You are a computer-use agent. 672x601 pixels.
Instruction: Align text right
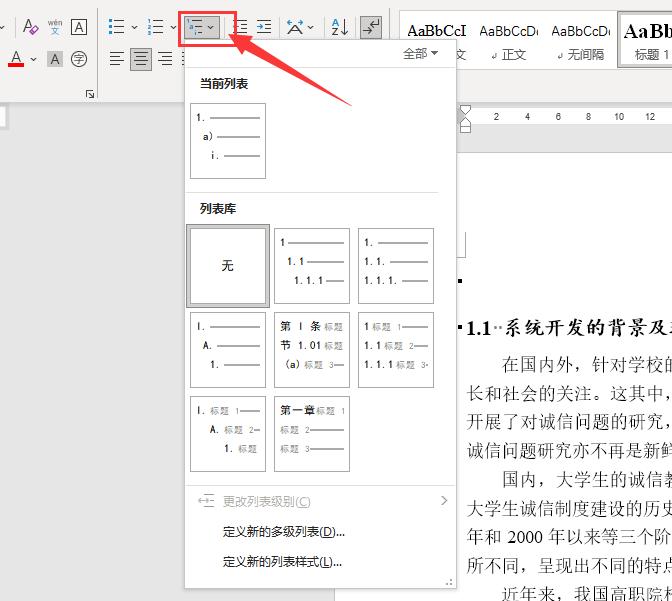[x=165, y=59]
